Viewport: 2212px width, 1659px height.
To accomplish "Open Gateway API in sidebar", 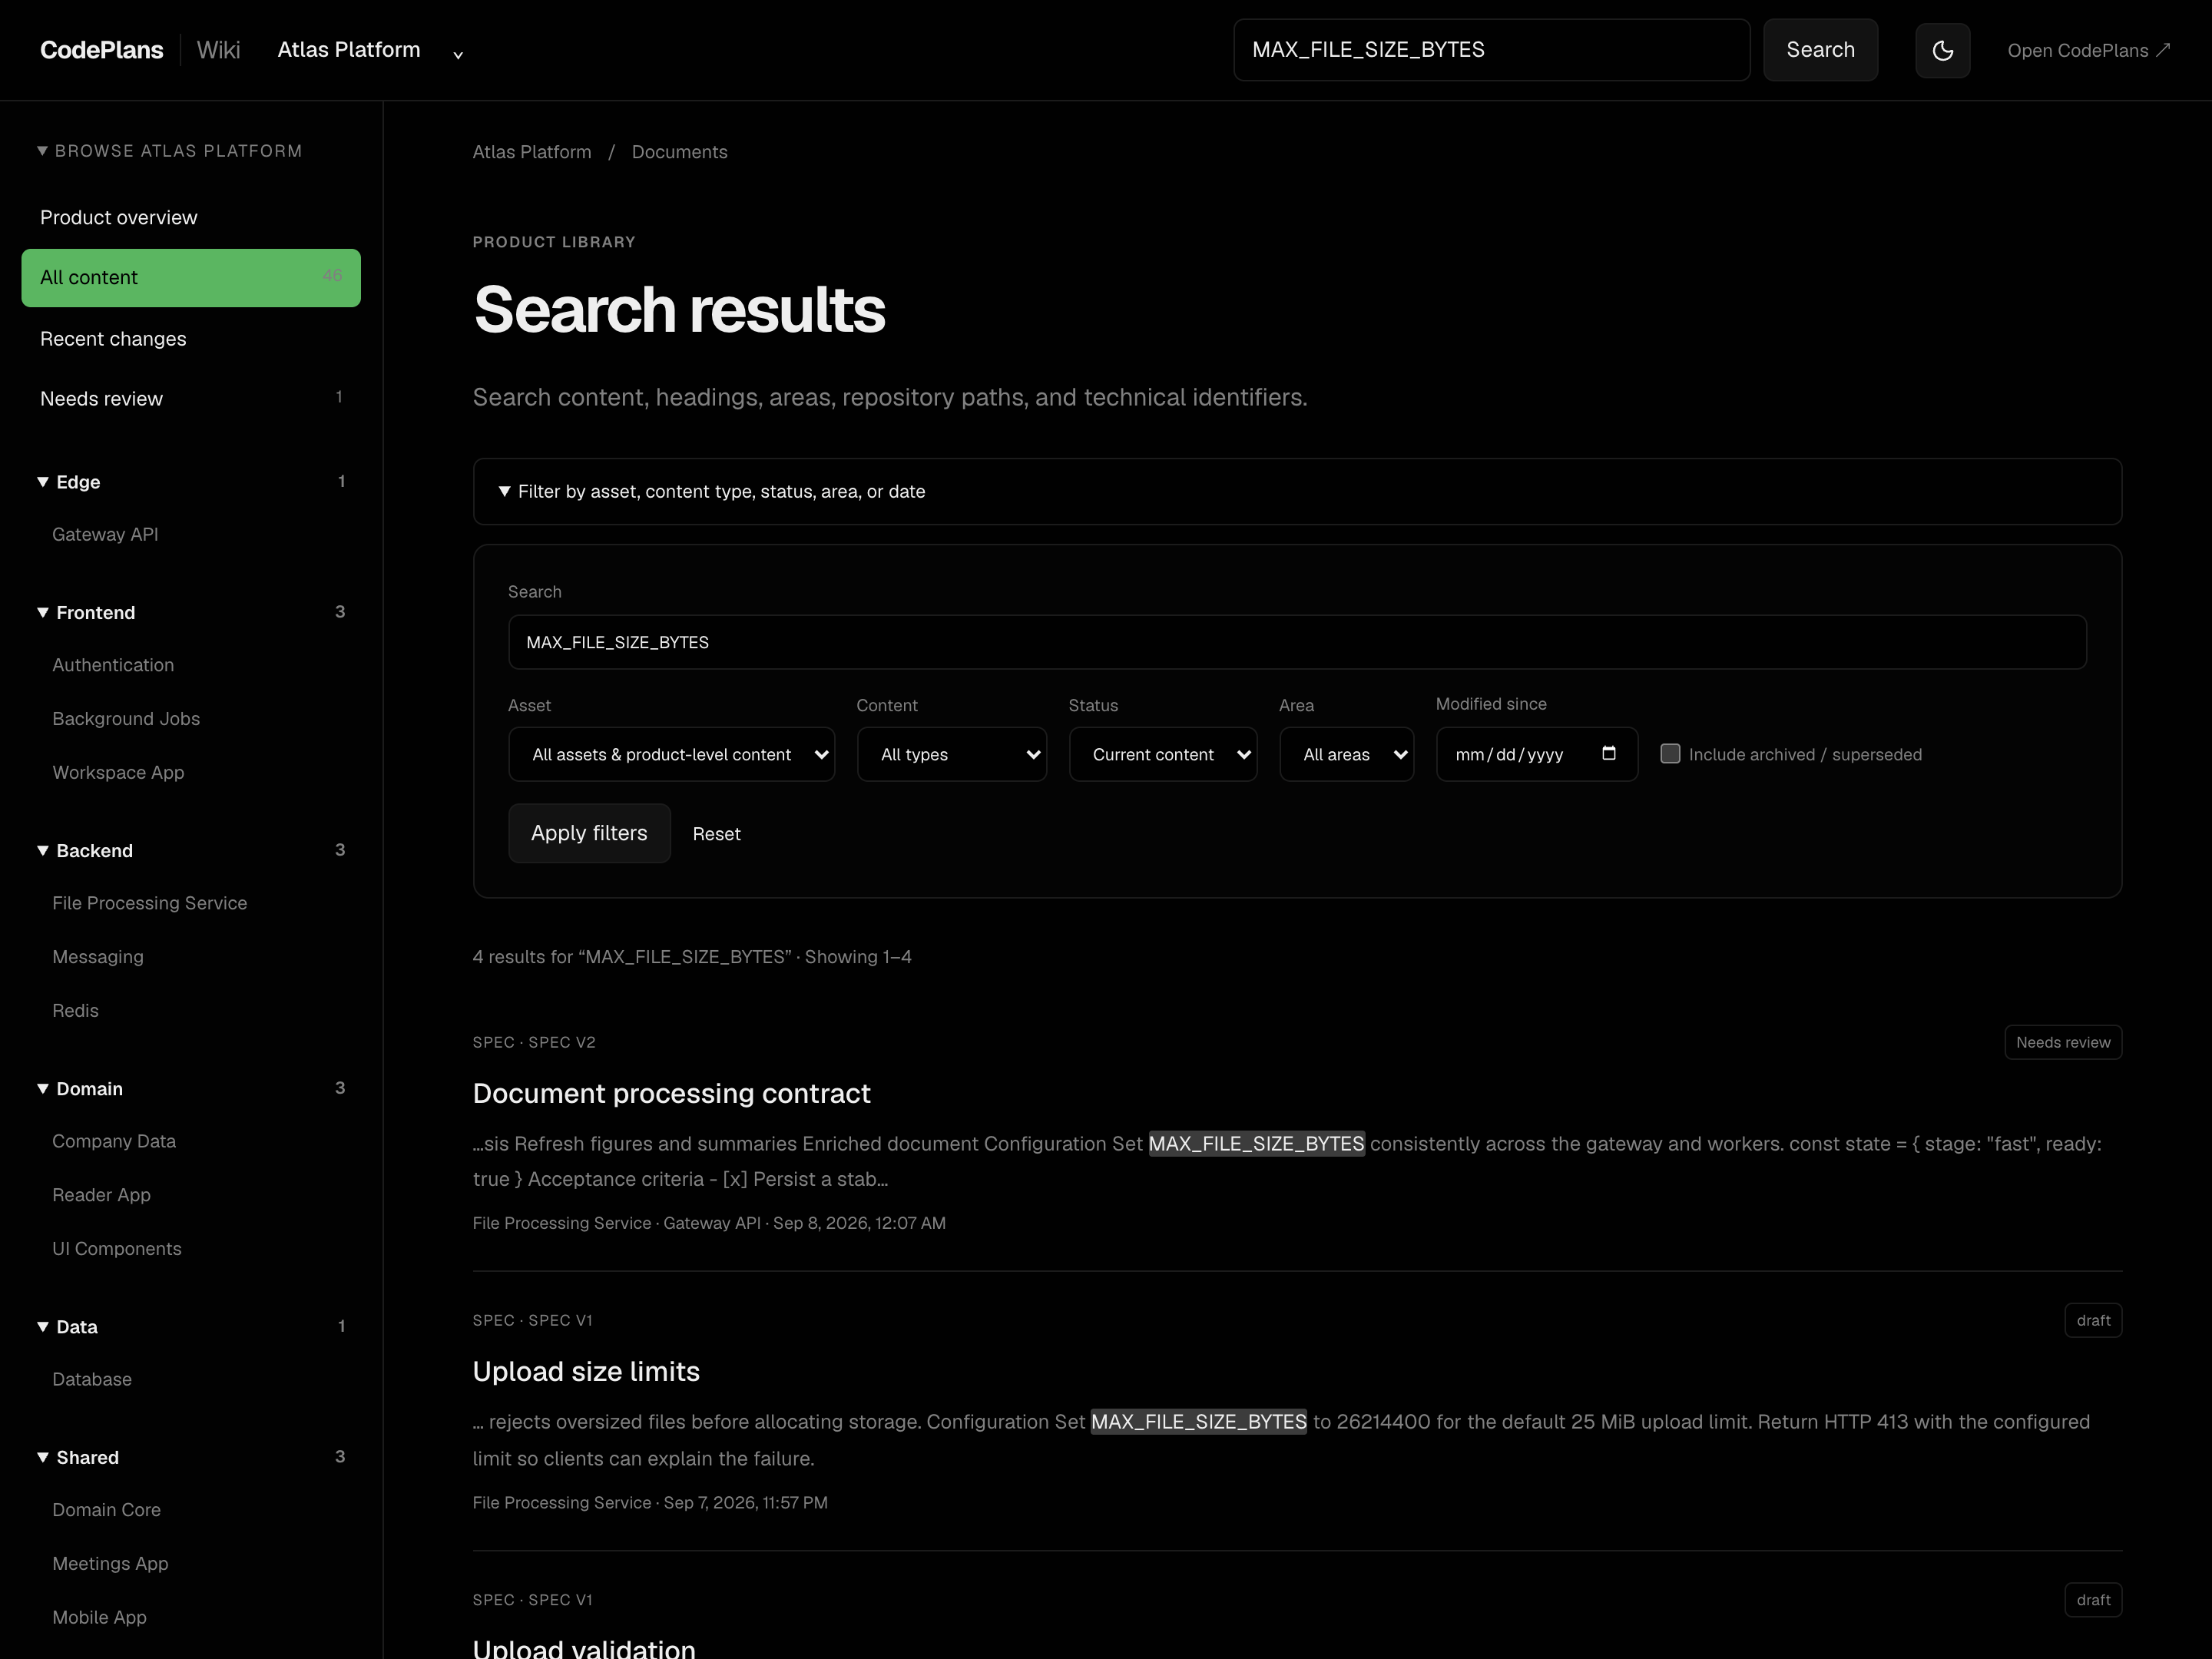I will [x=105, y=535].
